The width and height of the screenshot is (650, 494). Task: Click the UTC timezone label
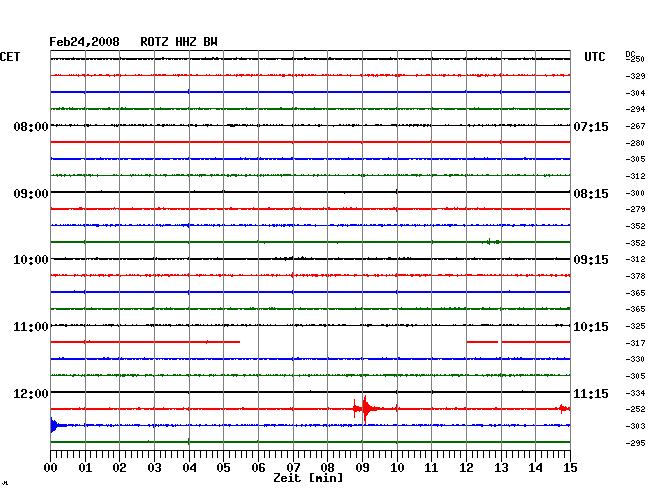(x=594, y=57)
